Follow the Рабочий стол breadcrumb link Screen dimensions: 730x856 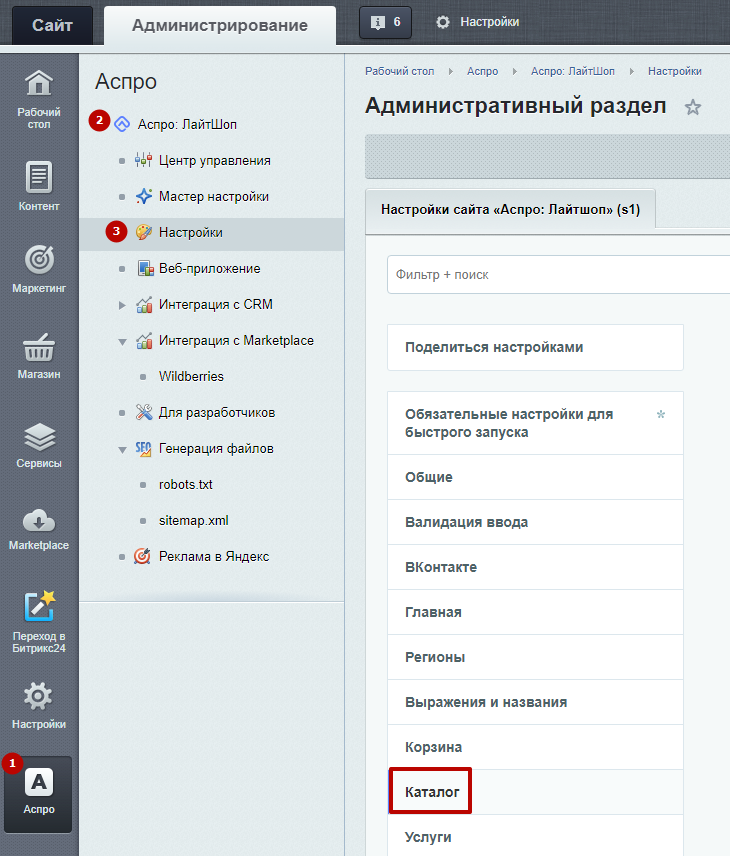tap(400, 71)
